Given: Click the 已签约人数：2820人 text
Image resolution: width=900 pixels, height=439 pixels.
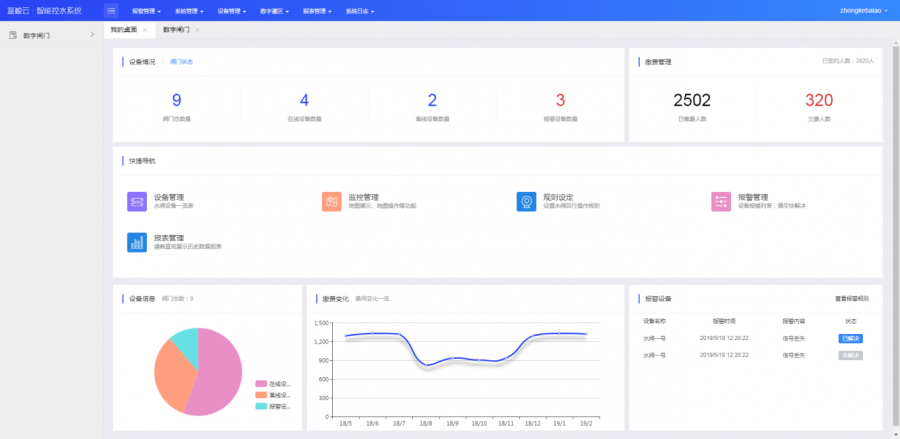Looking at the screenshot, I should click(x=848, y=60).
